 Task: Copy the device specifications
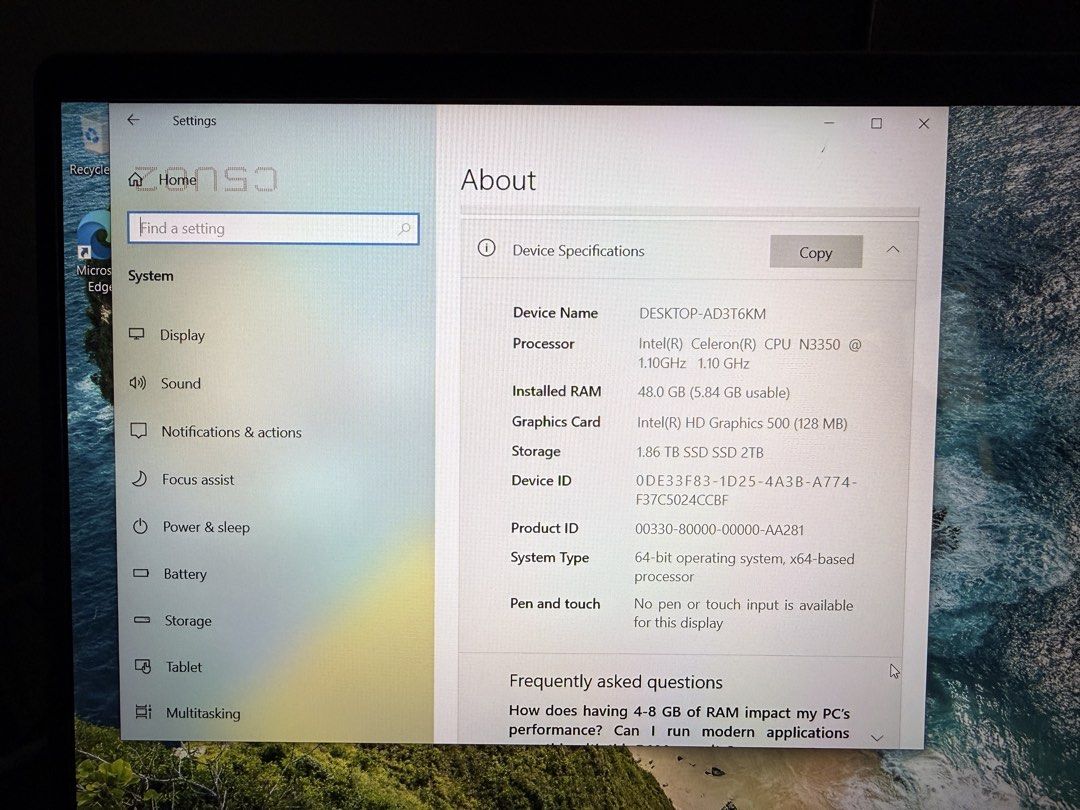[816, 252]
